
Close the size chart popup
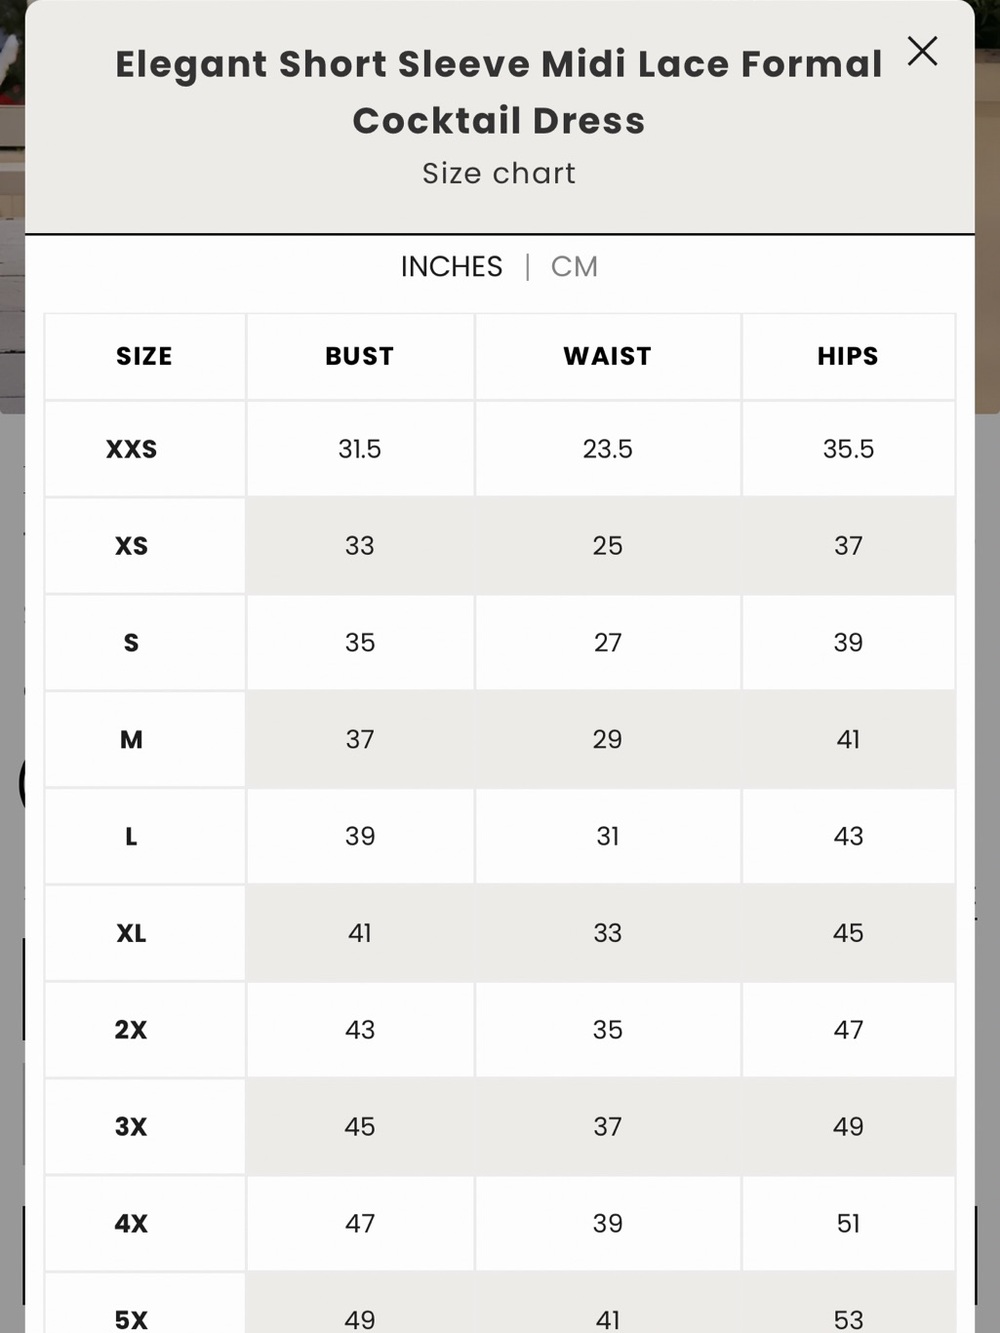click(x=922, y=51)
